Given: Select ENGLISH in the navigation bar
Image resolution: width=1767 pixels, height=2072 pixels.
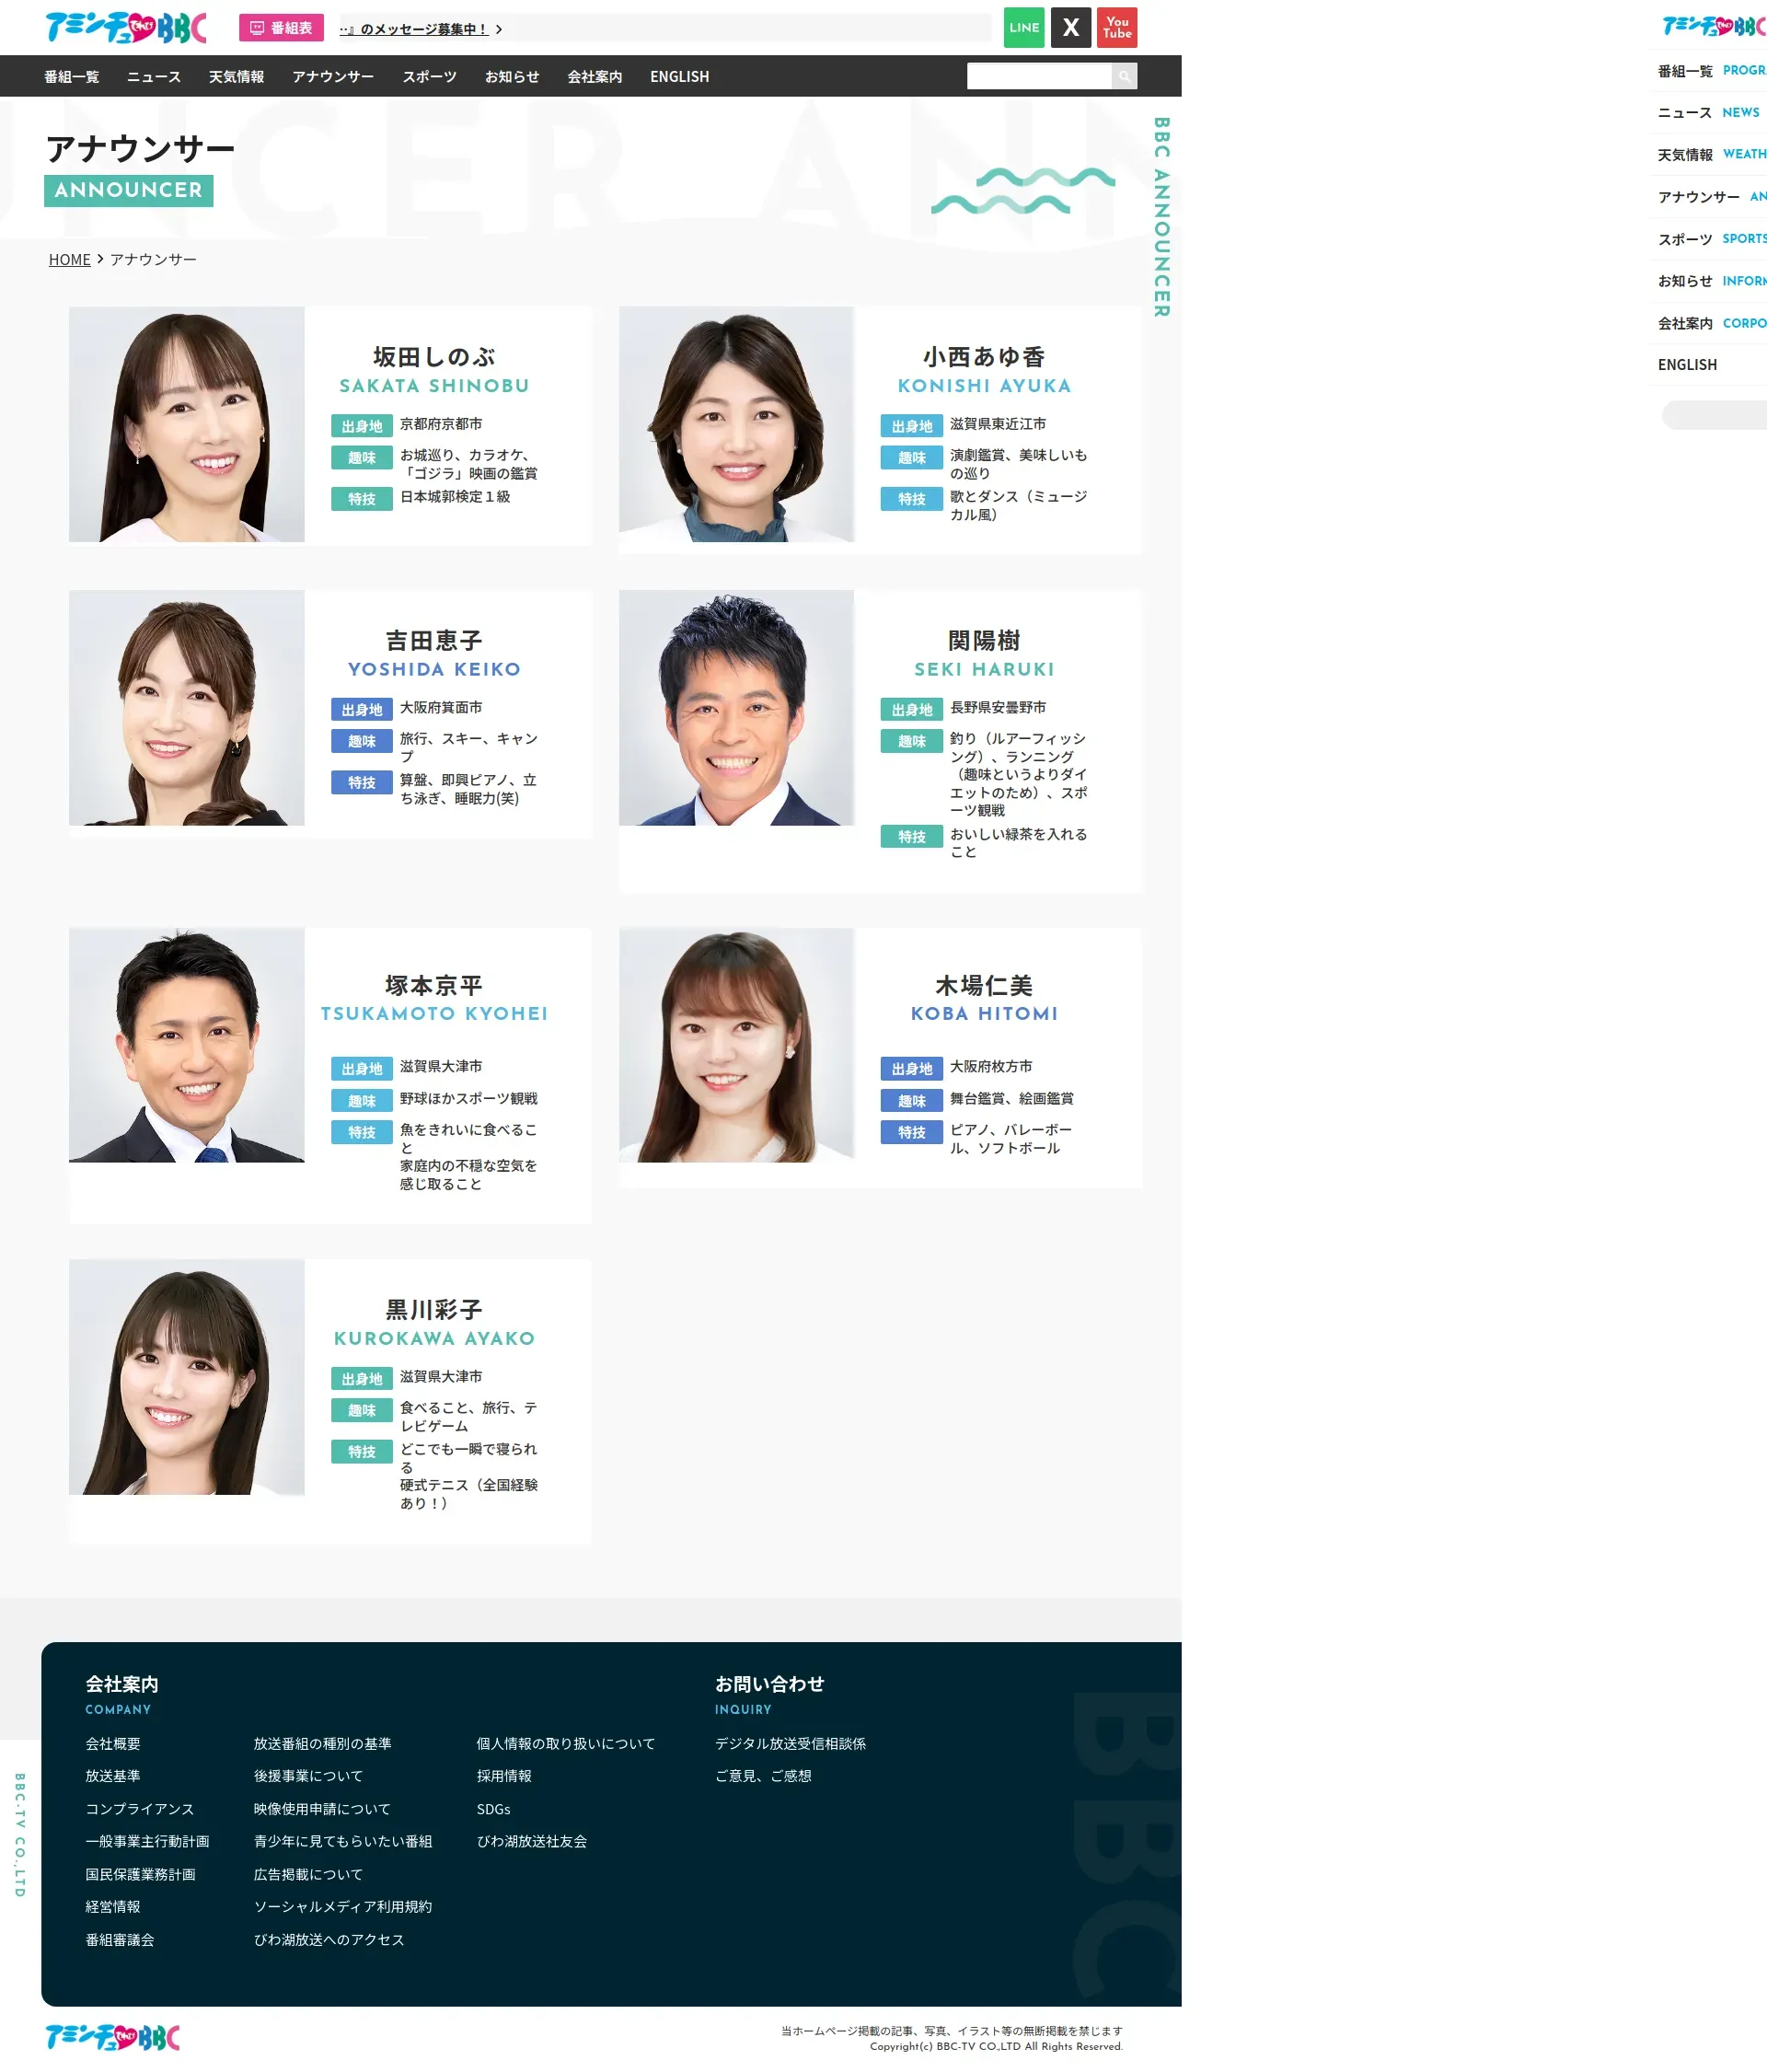Looking at the screenshot, I should (679, 77).
